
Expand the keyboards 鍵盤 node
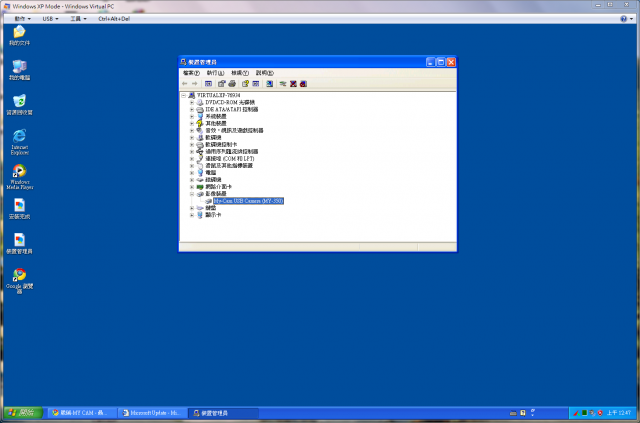pos(192,208)
